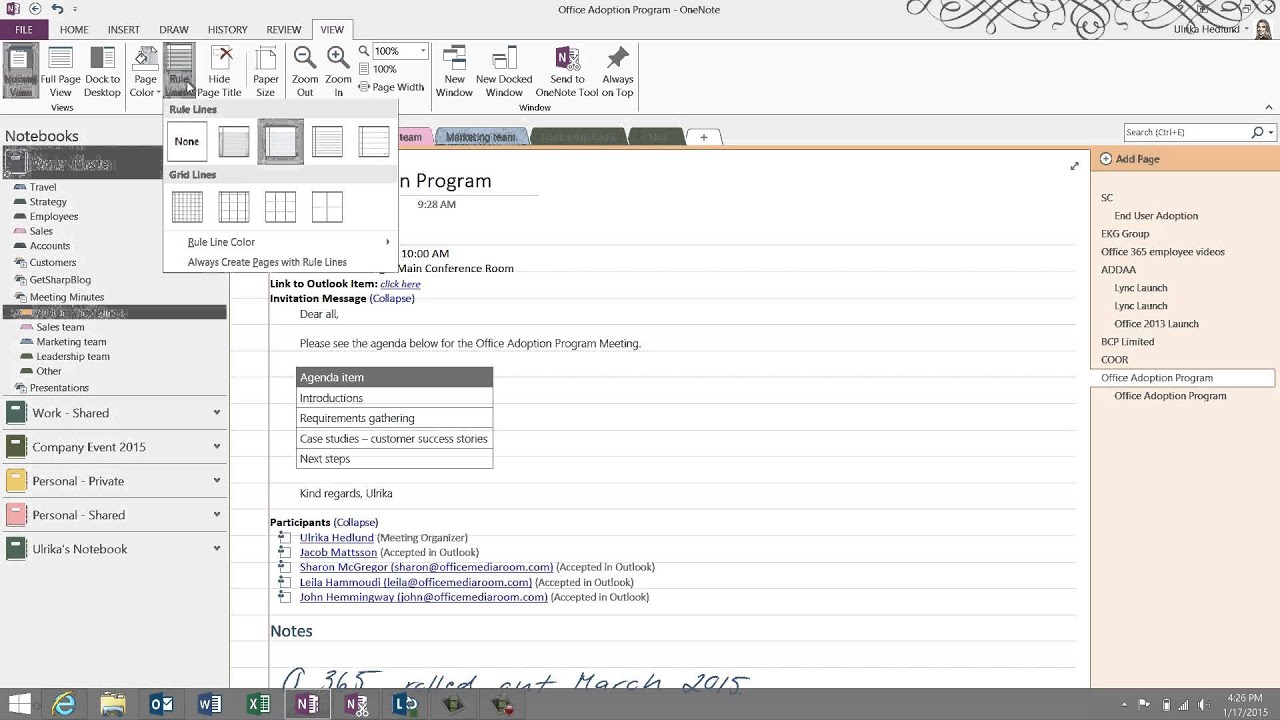Click the Zoom Out magnifier icon
The height and width of the screenshot is (720, 1280).
[x=305, y=58]
